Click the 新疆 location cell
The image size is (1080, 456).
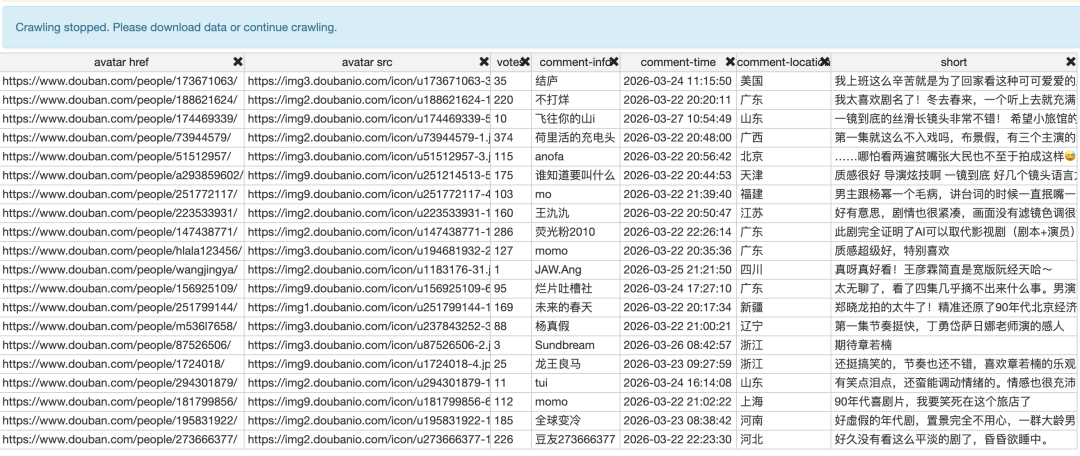click(x=751, y=308)
